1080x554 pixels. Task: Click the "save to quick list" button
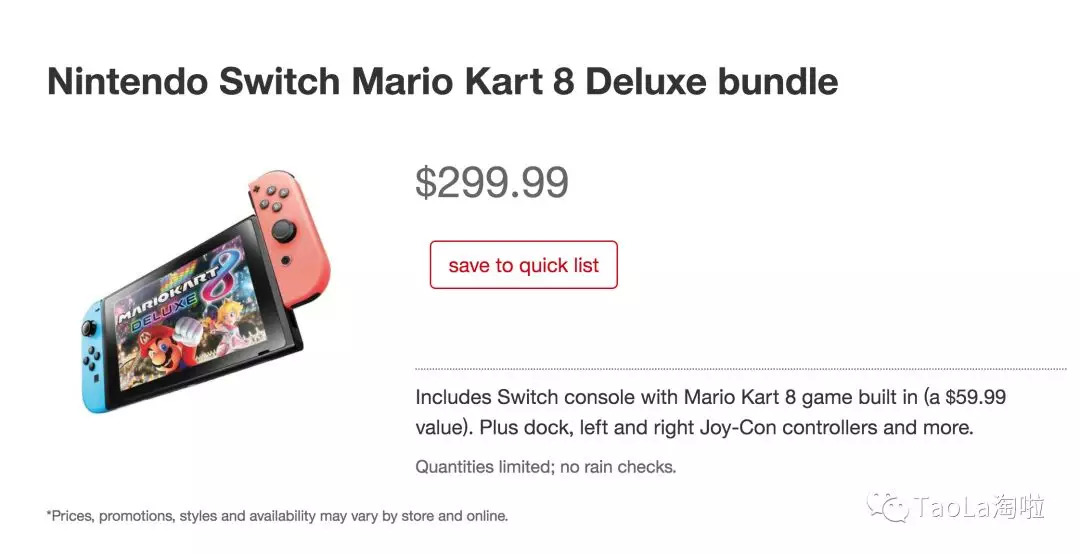[523, 265]
